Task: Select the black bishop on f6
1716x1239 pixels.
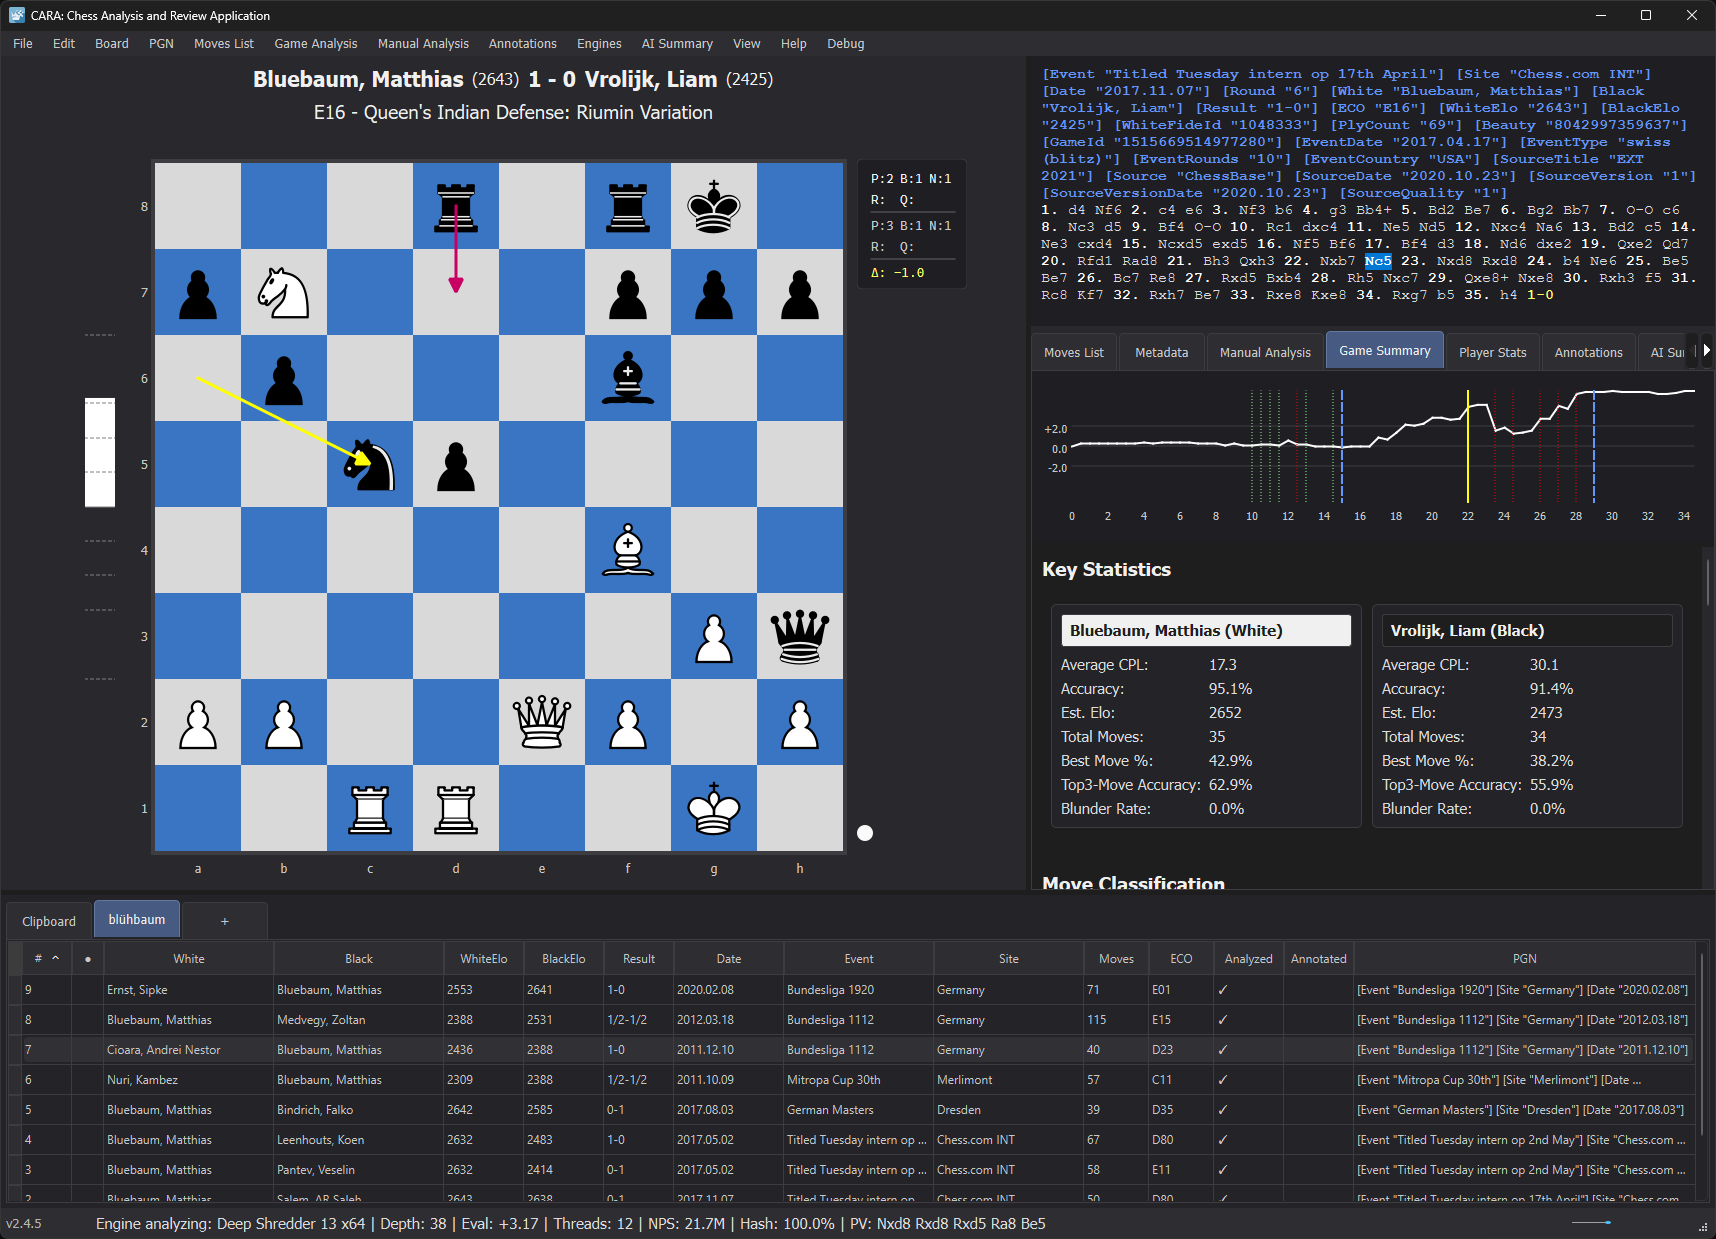Action: [628, 379]
